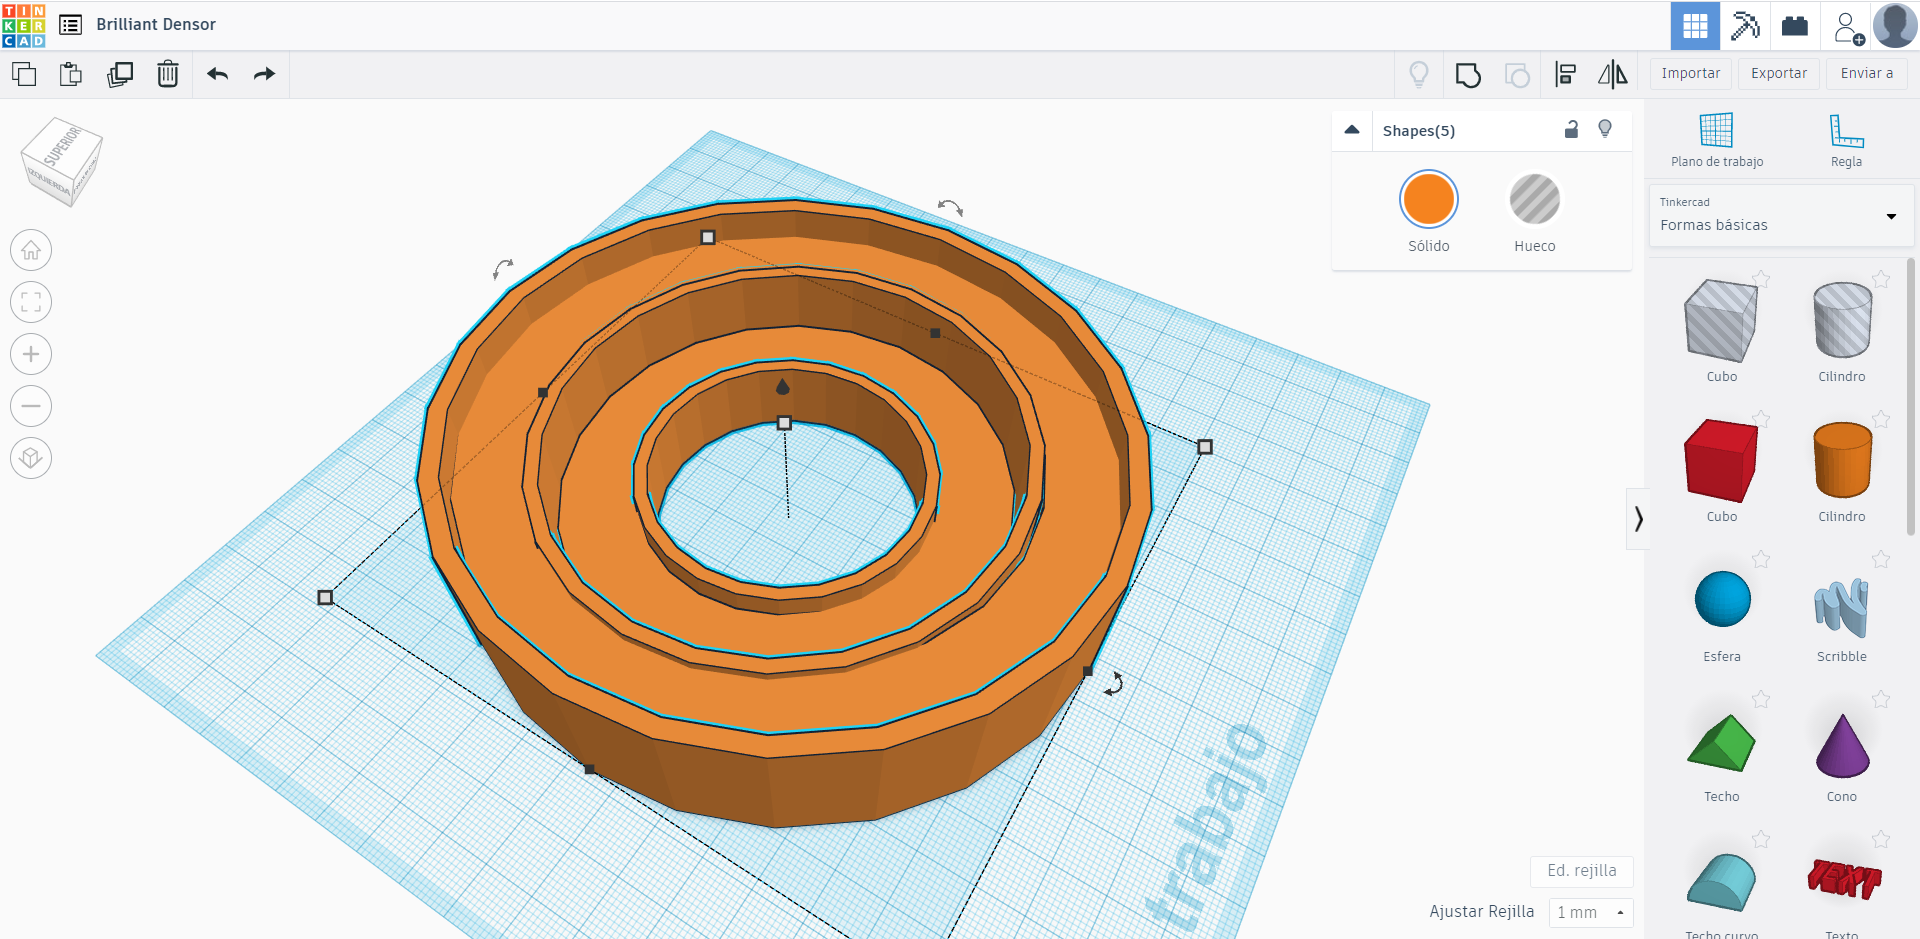Screen dimensions: 1920x939
Task: Pick the blue Esfera shape
Action: [1722, 599]
